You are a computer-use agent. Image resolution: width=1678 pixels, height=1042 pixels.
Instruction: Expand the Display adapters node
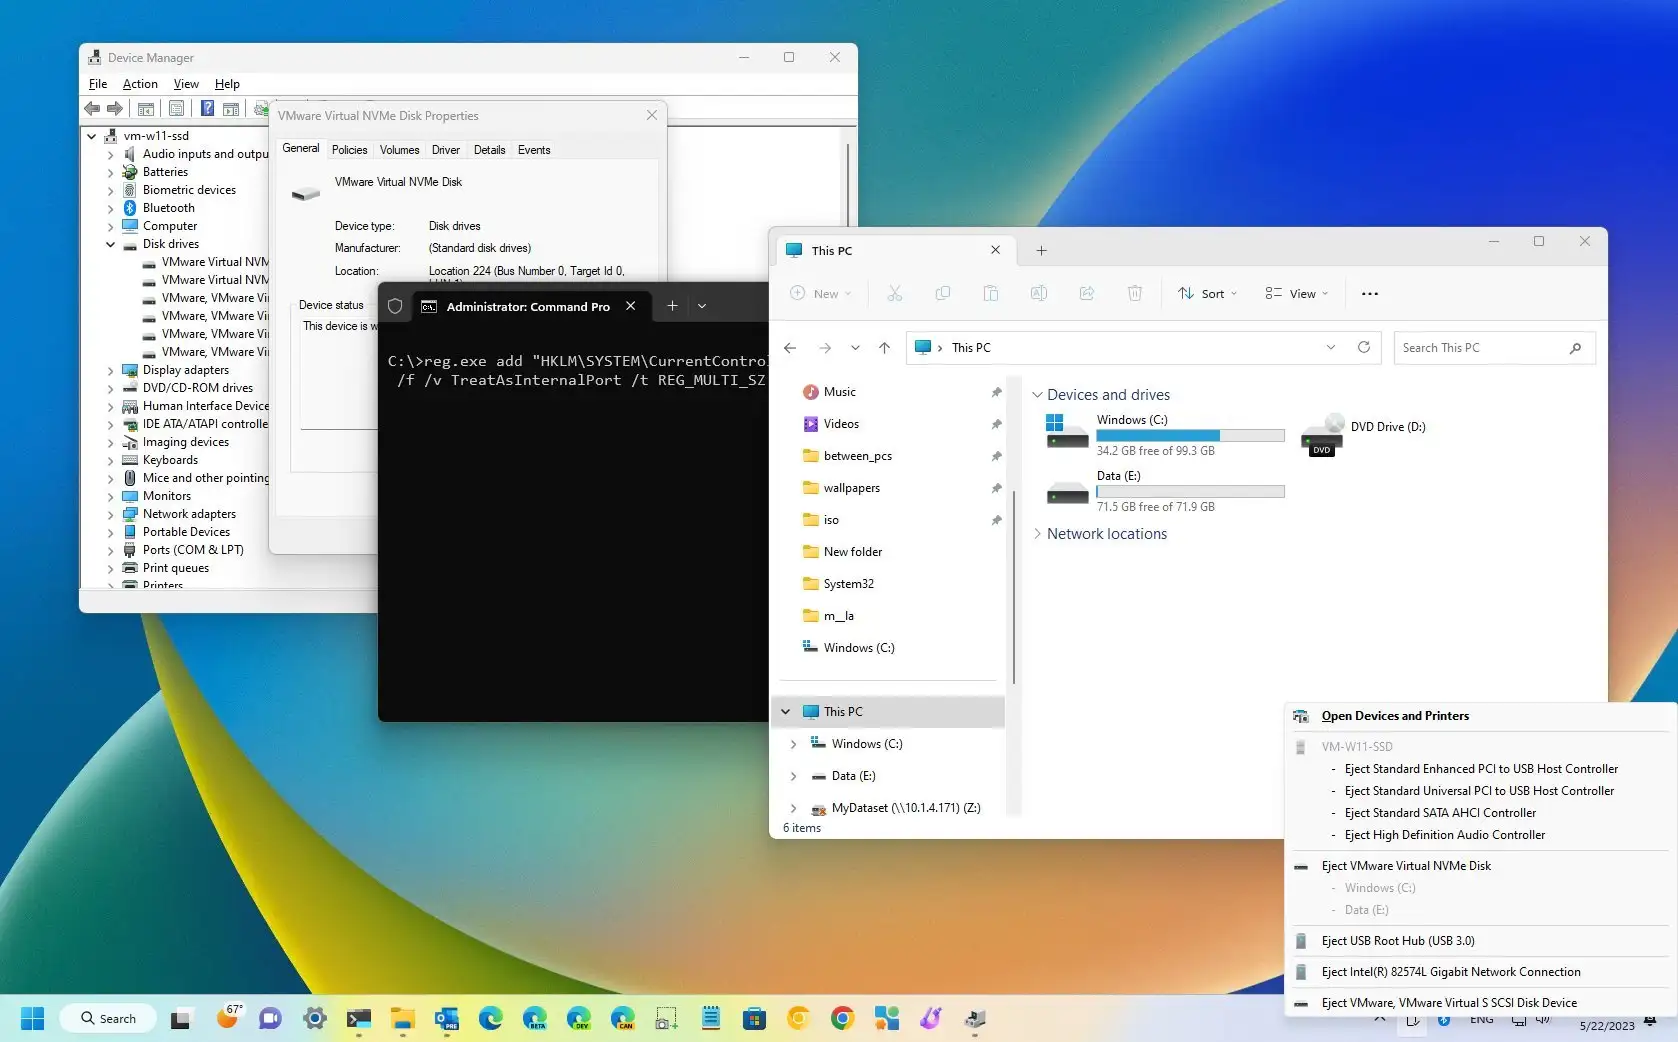coord(111,370)
